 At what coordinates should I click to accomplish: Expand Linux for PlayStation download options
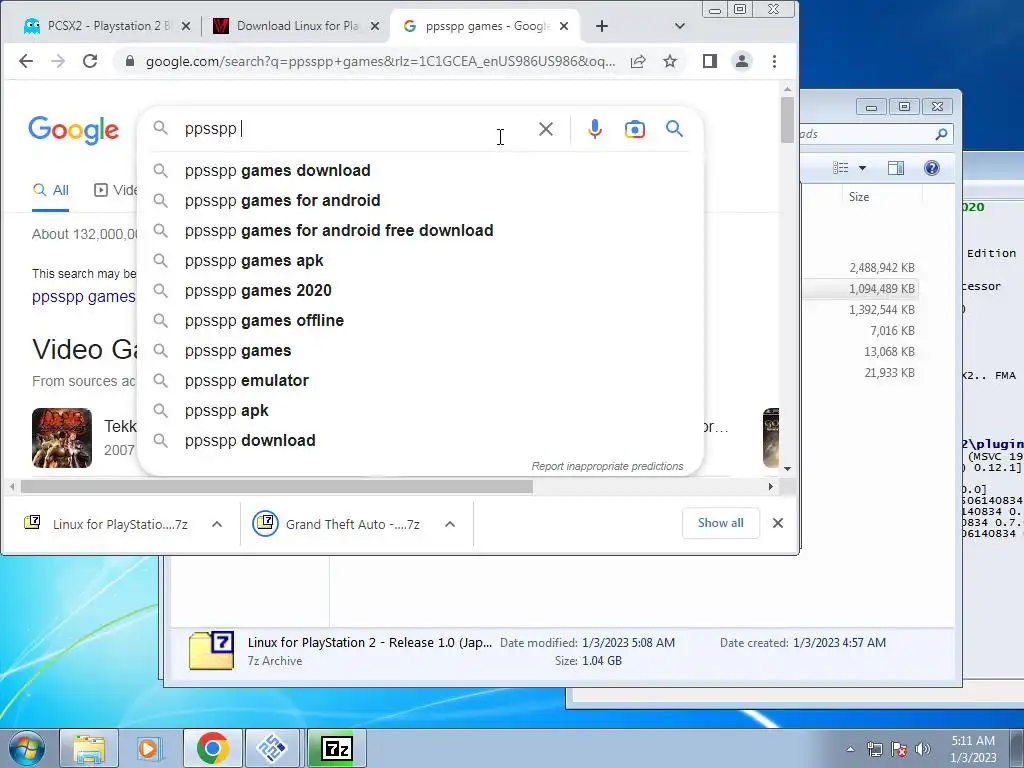(x=217, y=524)
